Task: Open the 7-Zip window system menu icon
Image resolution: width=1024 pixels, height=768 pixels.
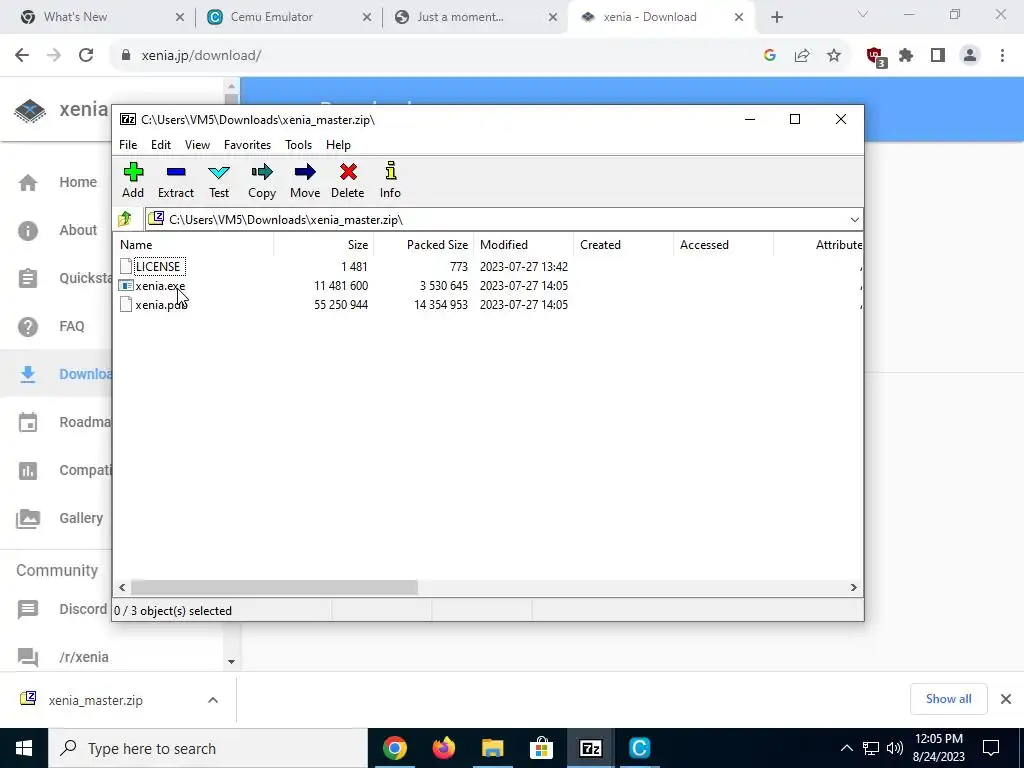Action: (x=128, y=120)
